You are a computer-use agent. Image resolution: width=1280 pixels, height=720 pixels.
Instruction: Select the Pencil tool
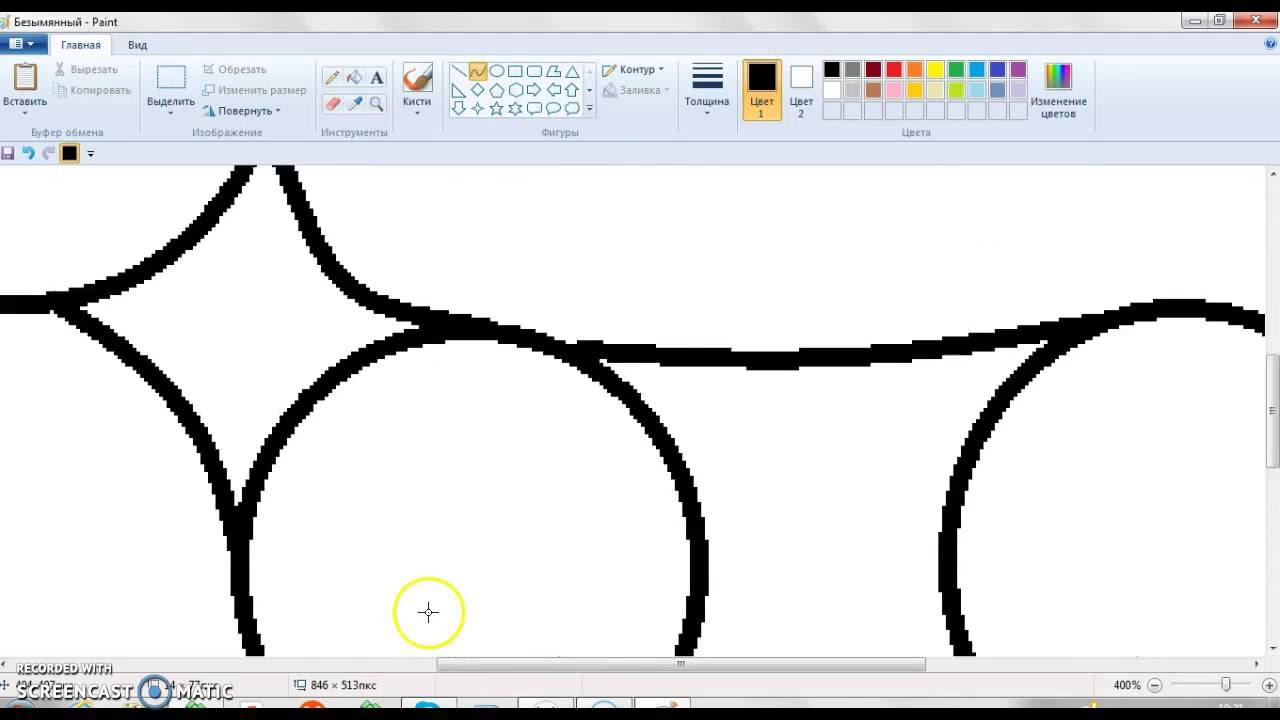point(332,78)
